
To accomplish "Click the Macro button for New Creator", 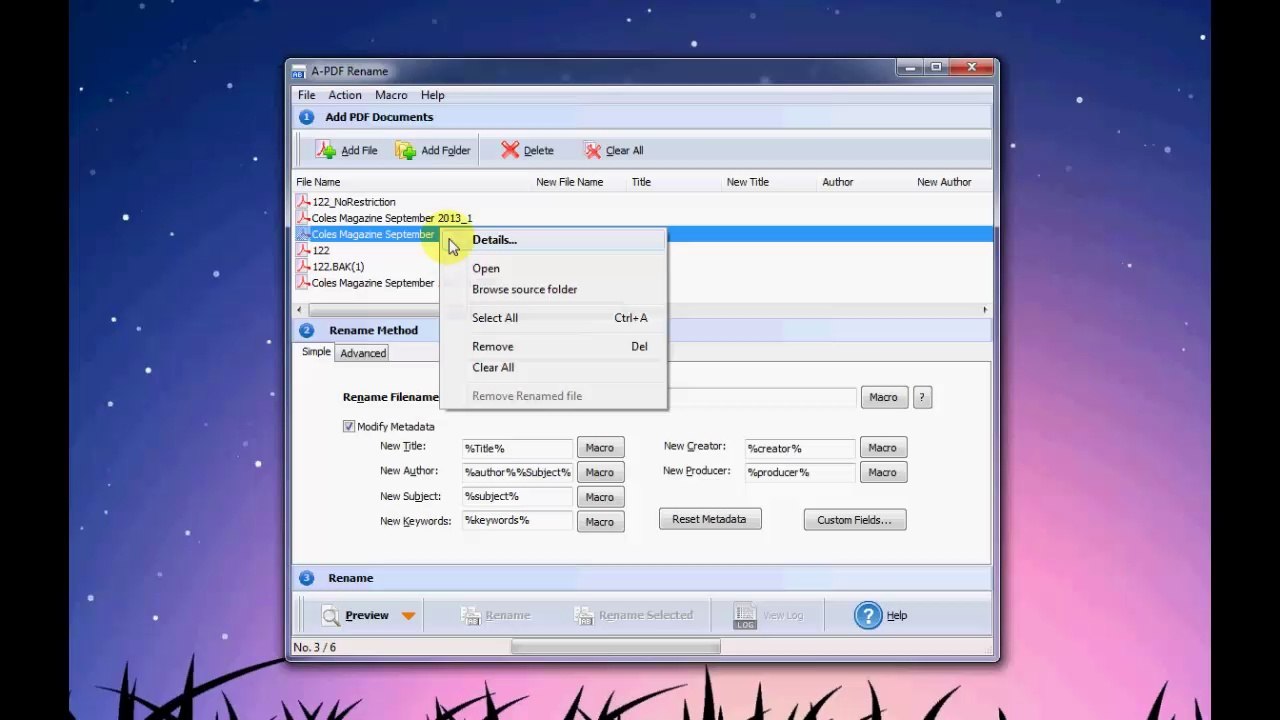I will pos(882,448).
